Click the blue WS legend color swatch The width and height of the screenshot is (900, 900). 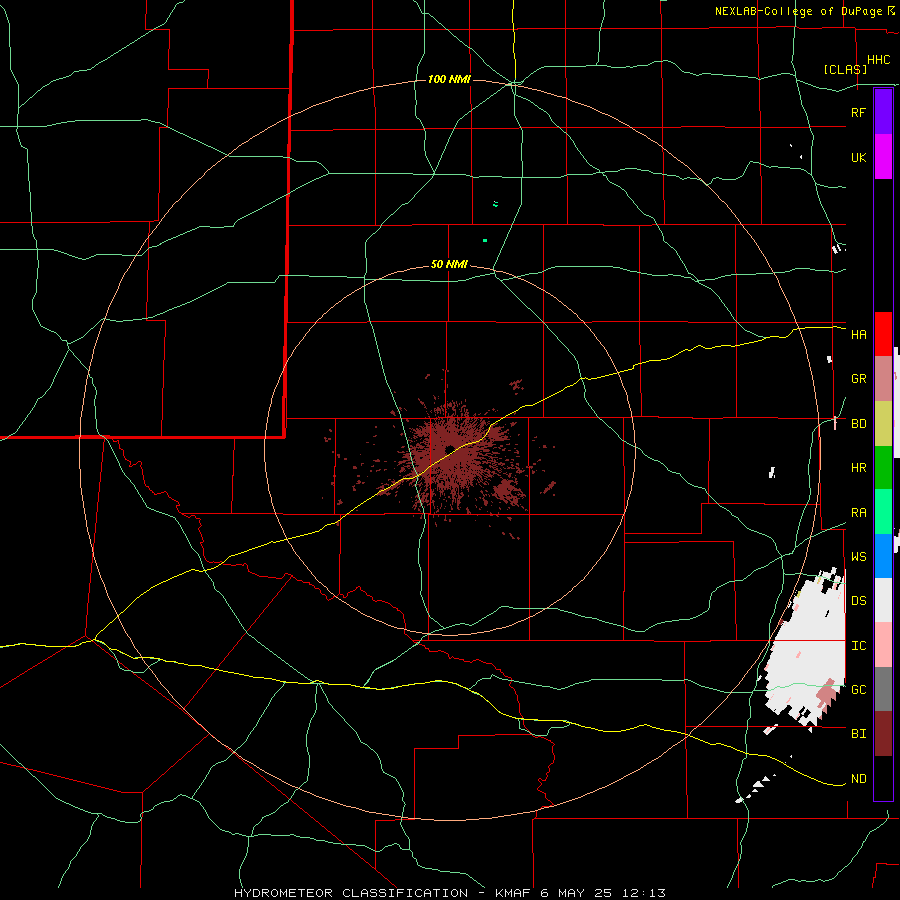point(883,556)
